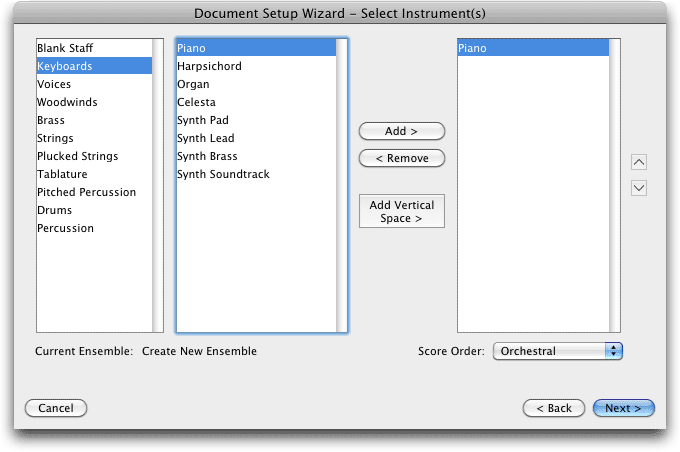Move selected instrument up with arrow
680x452 pixels.
[639, 162]
